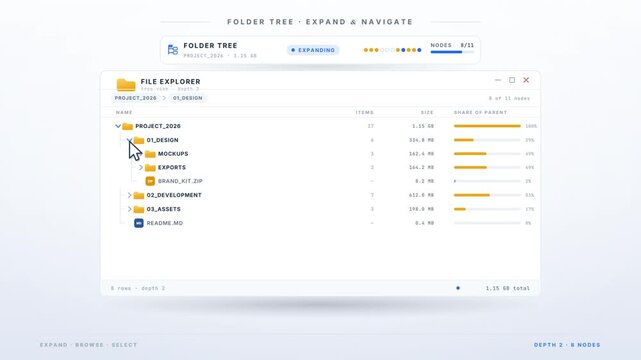Click the items count in PROJECT_2026 row
Viewport: 641px width, 360px height.
pos(371,126)
